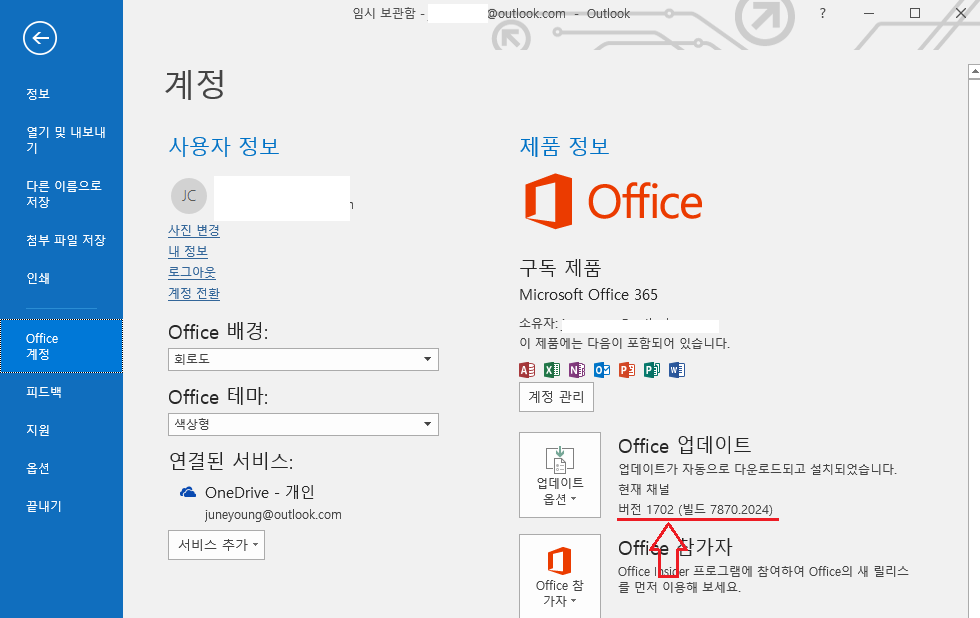Open the 피드백 page
Screen dimensions: 980x618
[x=44, y=392]
